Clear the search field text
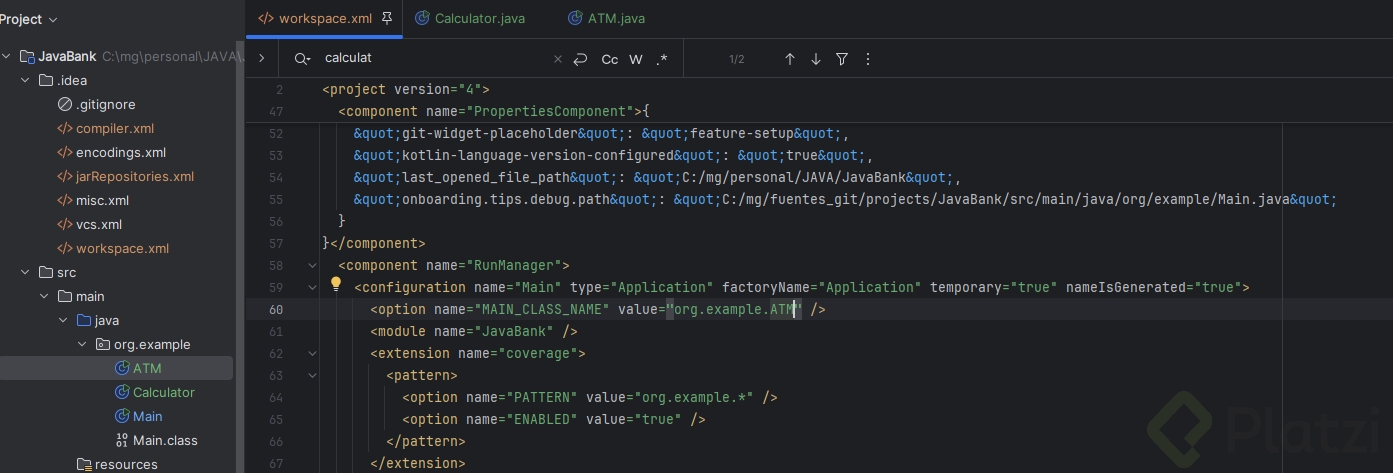Screen dimensions: 1393x473 click(x=558, y=59)
